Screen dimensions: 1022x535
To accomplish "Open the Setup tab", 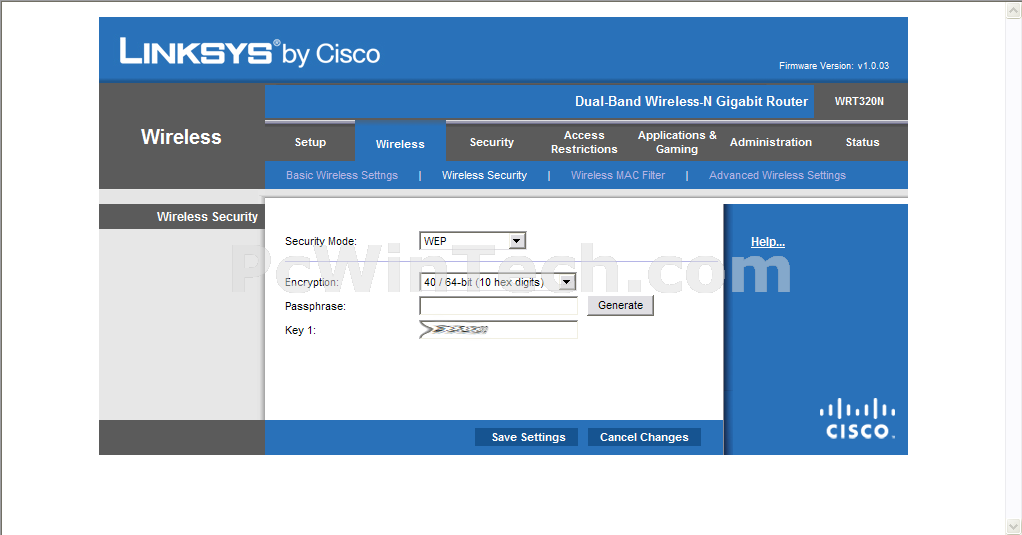I will click(x=310, y=142).
